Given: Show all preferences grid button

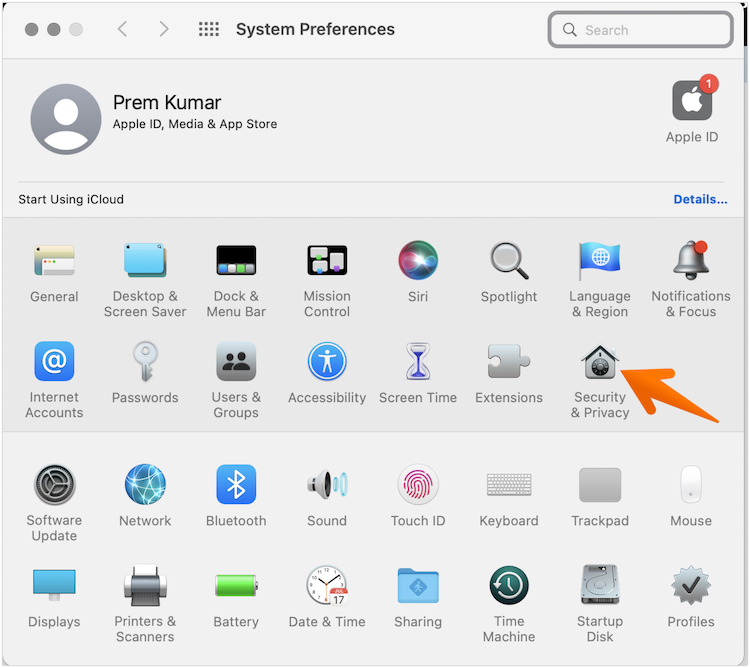Looking at the screenshot, I should point(209,29).
